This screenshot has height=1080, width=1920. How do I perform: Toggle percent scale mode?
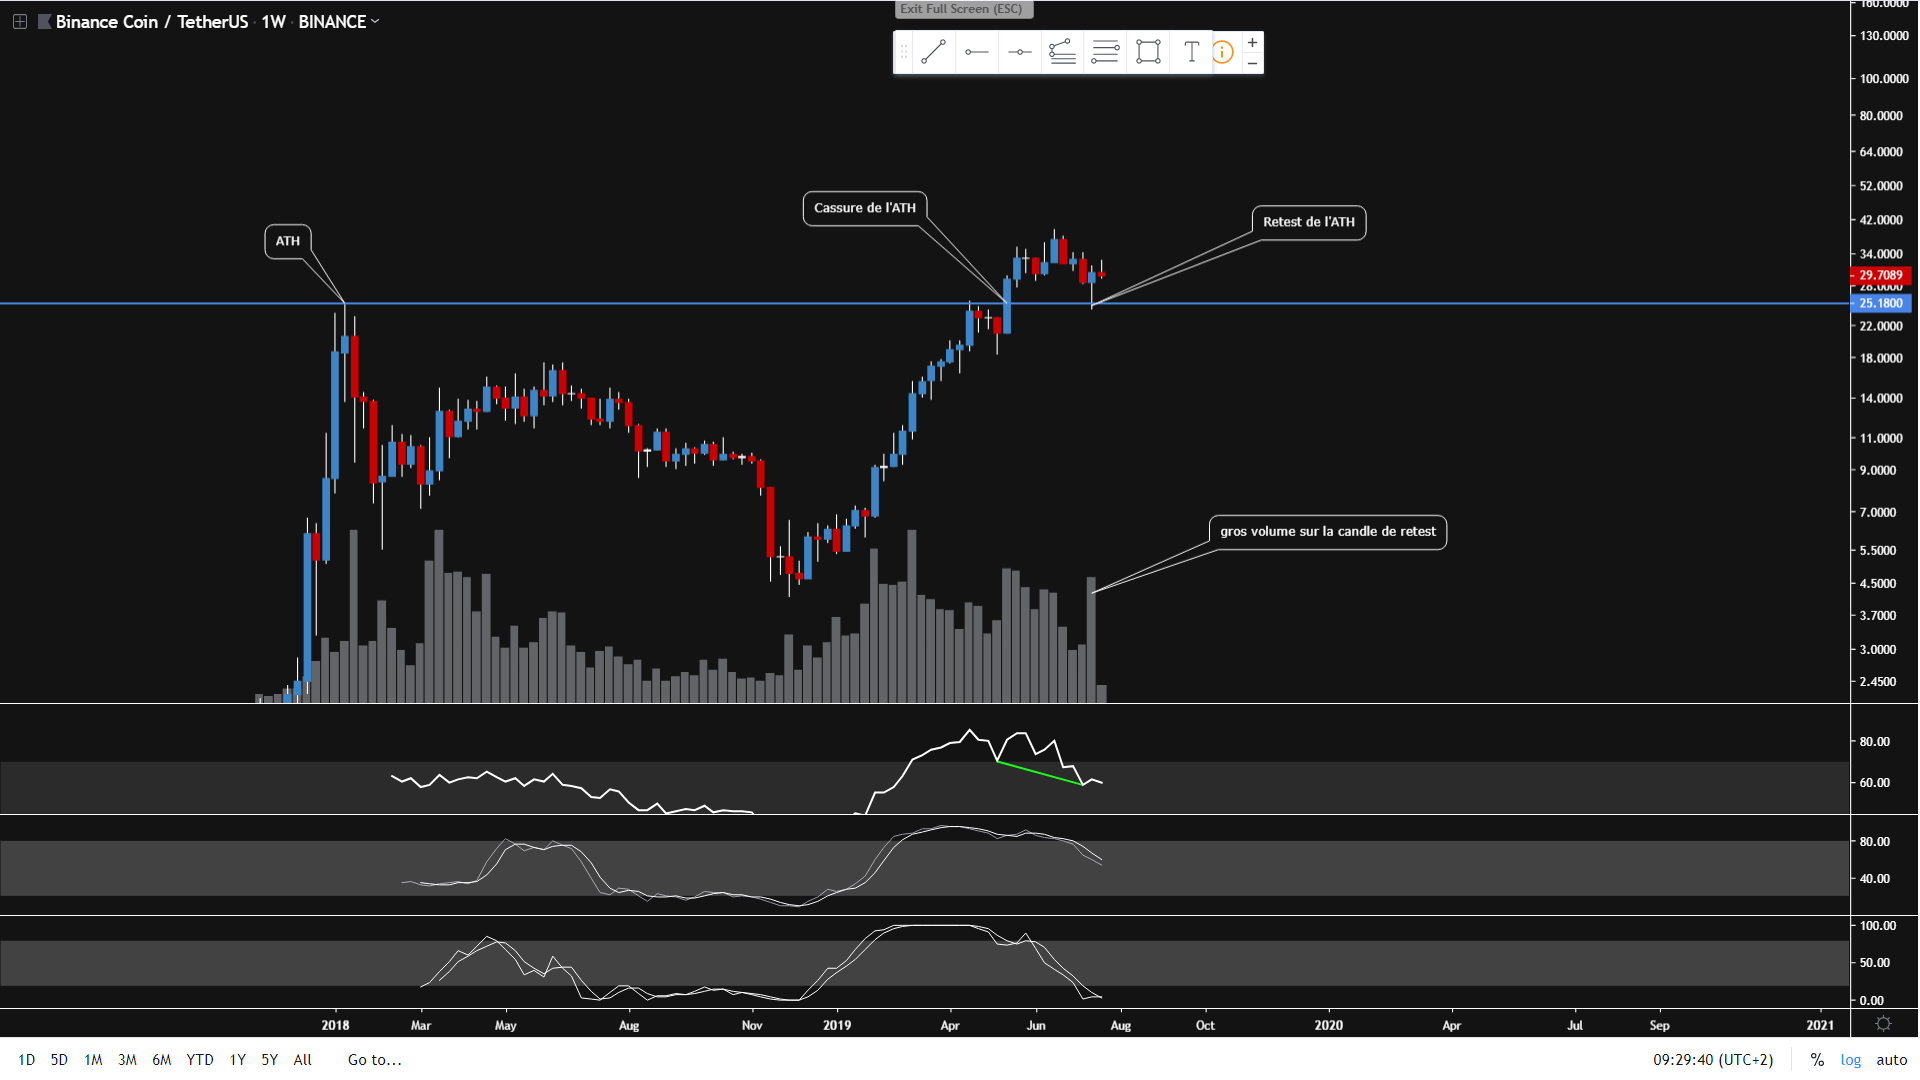tap(1817, 1060)
